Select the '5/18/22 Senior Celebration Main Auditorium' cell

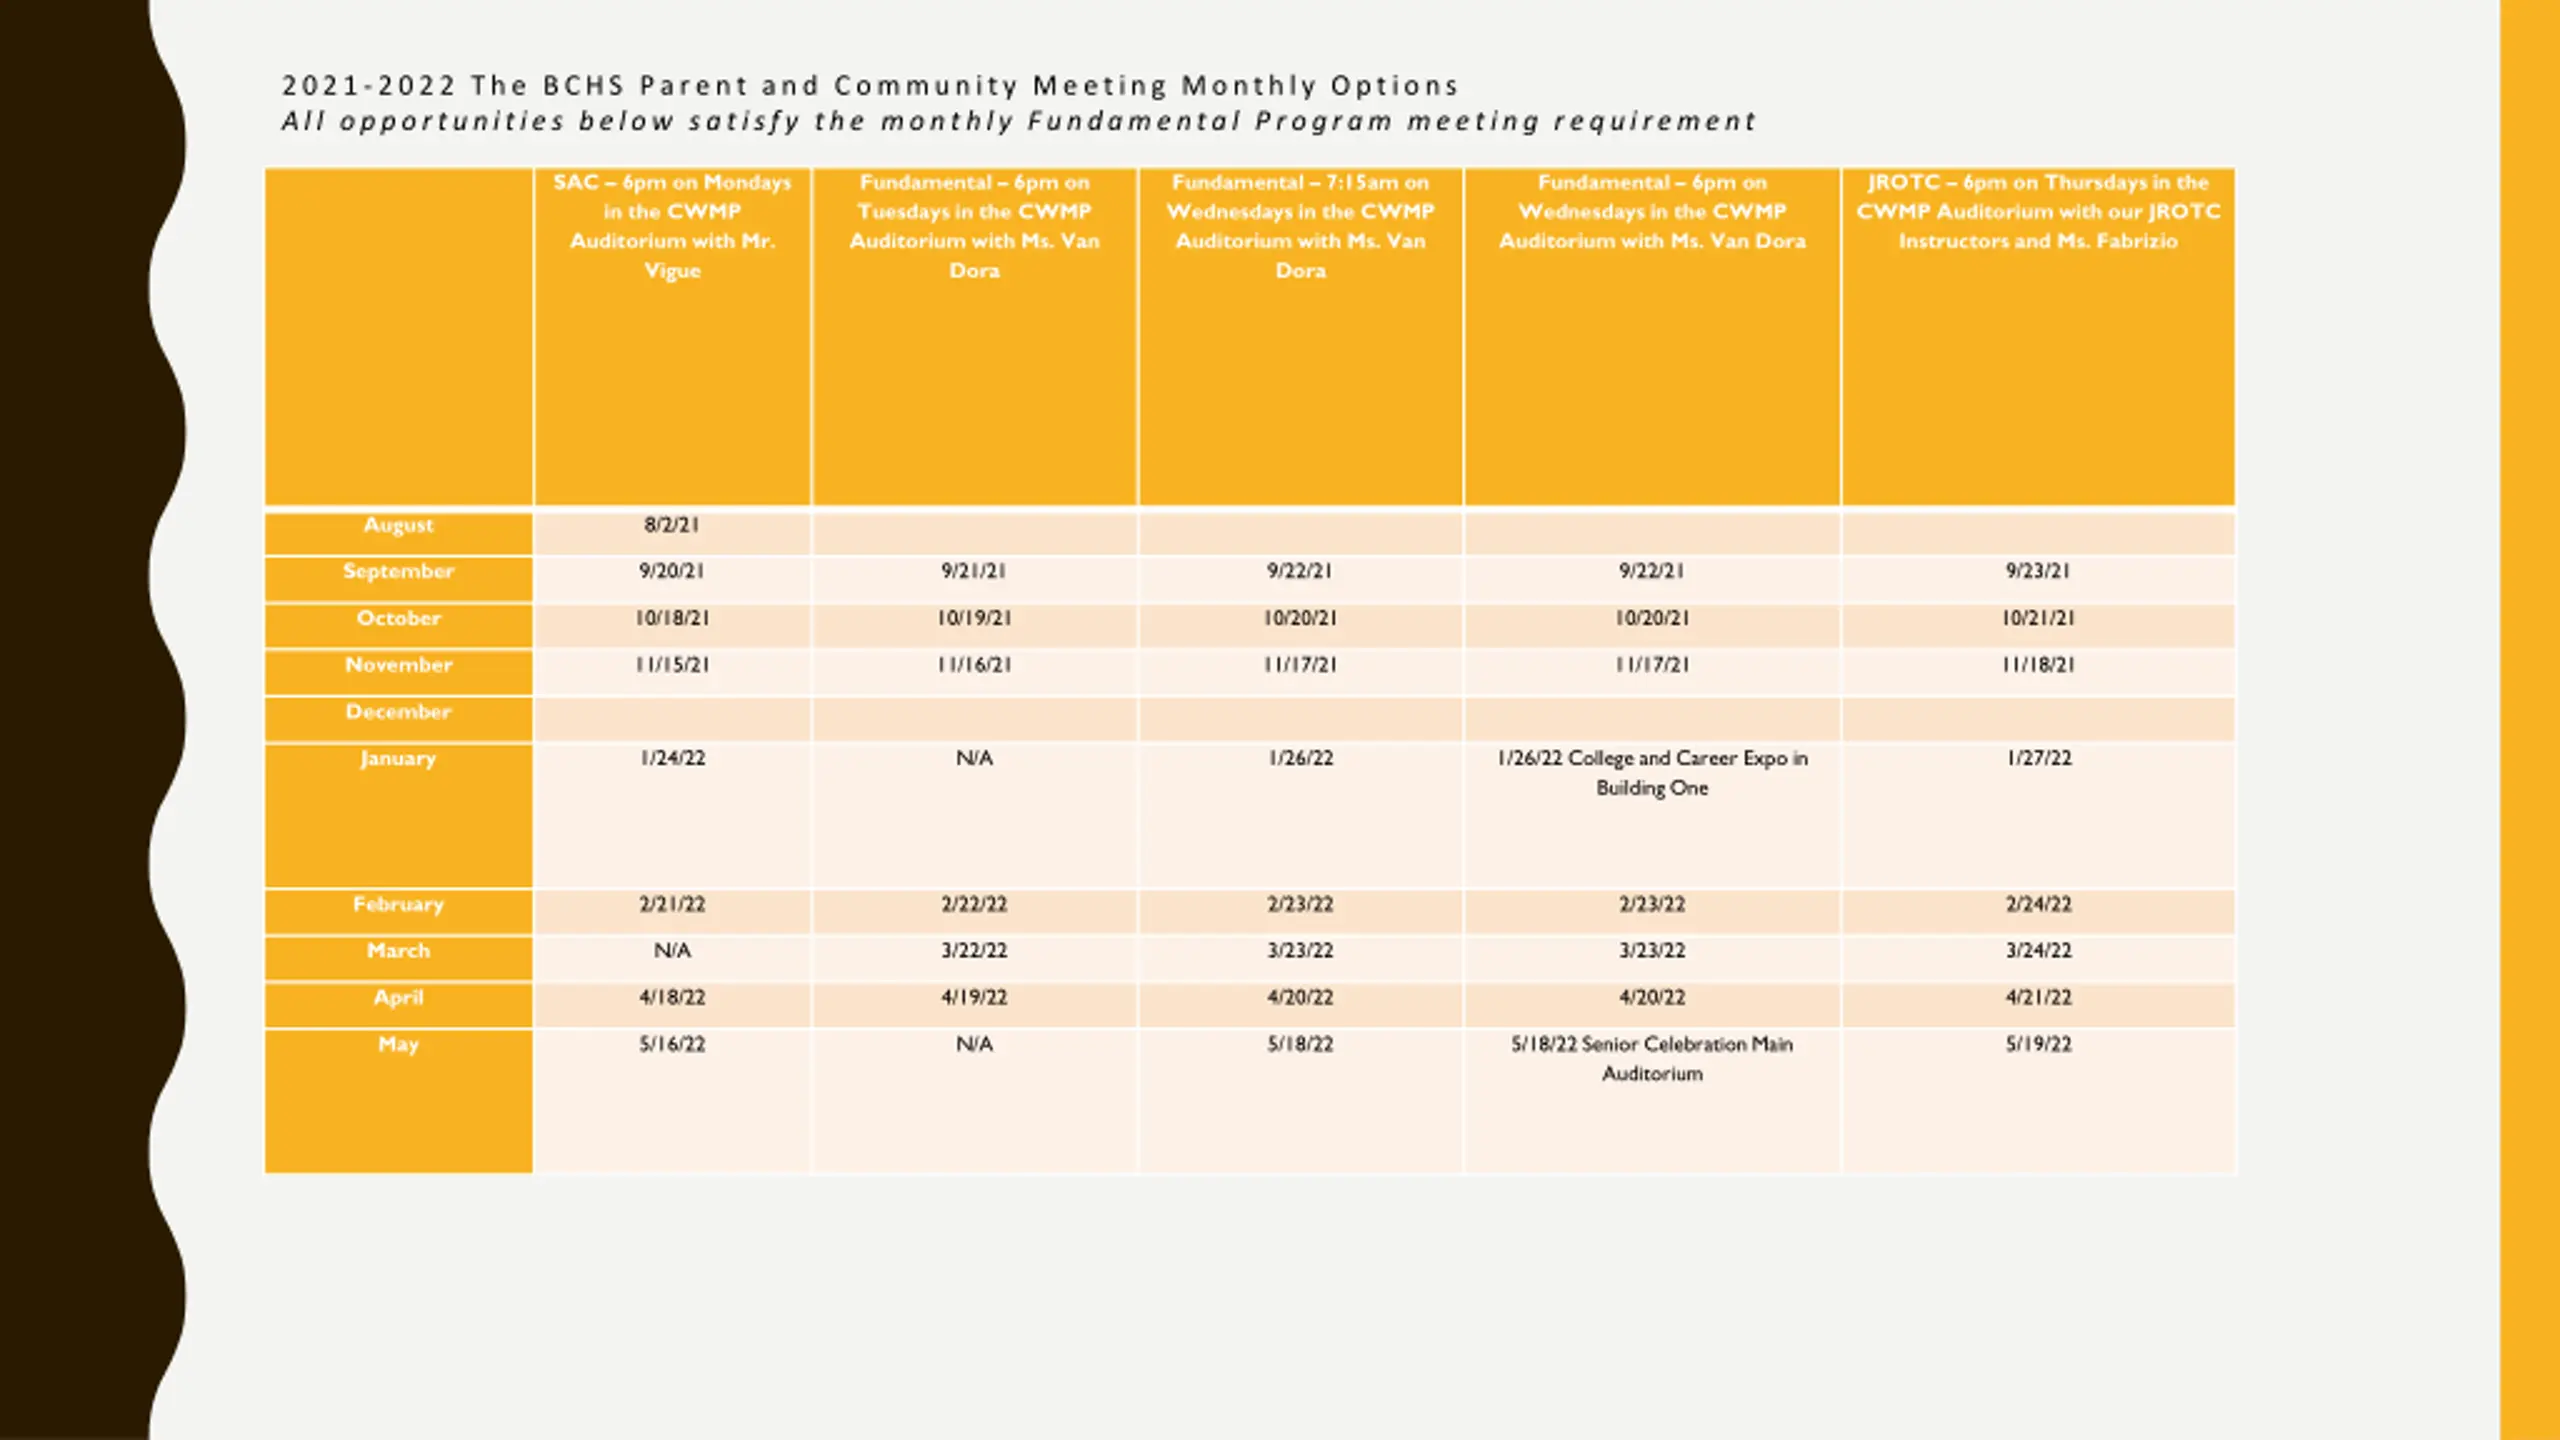(1652, 1101)
